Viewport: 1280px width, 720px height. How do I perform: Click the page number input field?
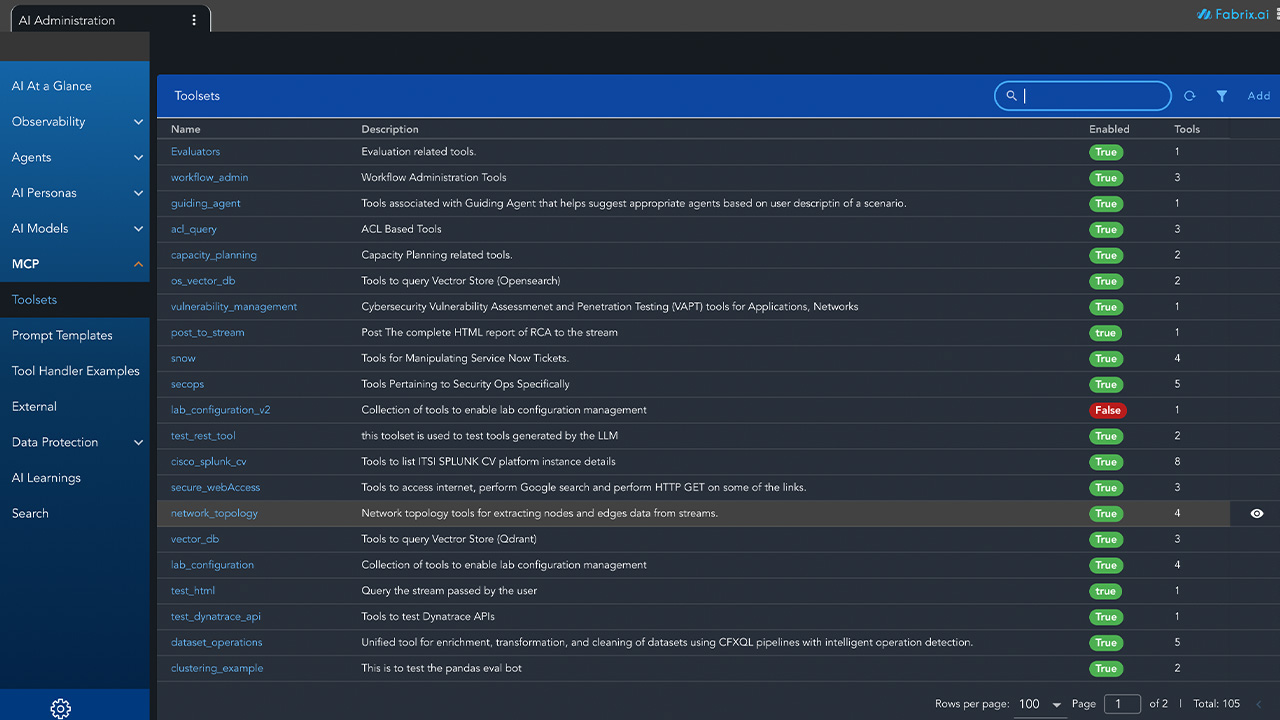pos(1121,704)
